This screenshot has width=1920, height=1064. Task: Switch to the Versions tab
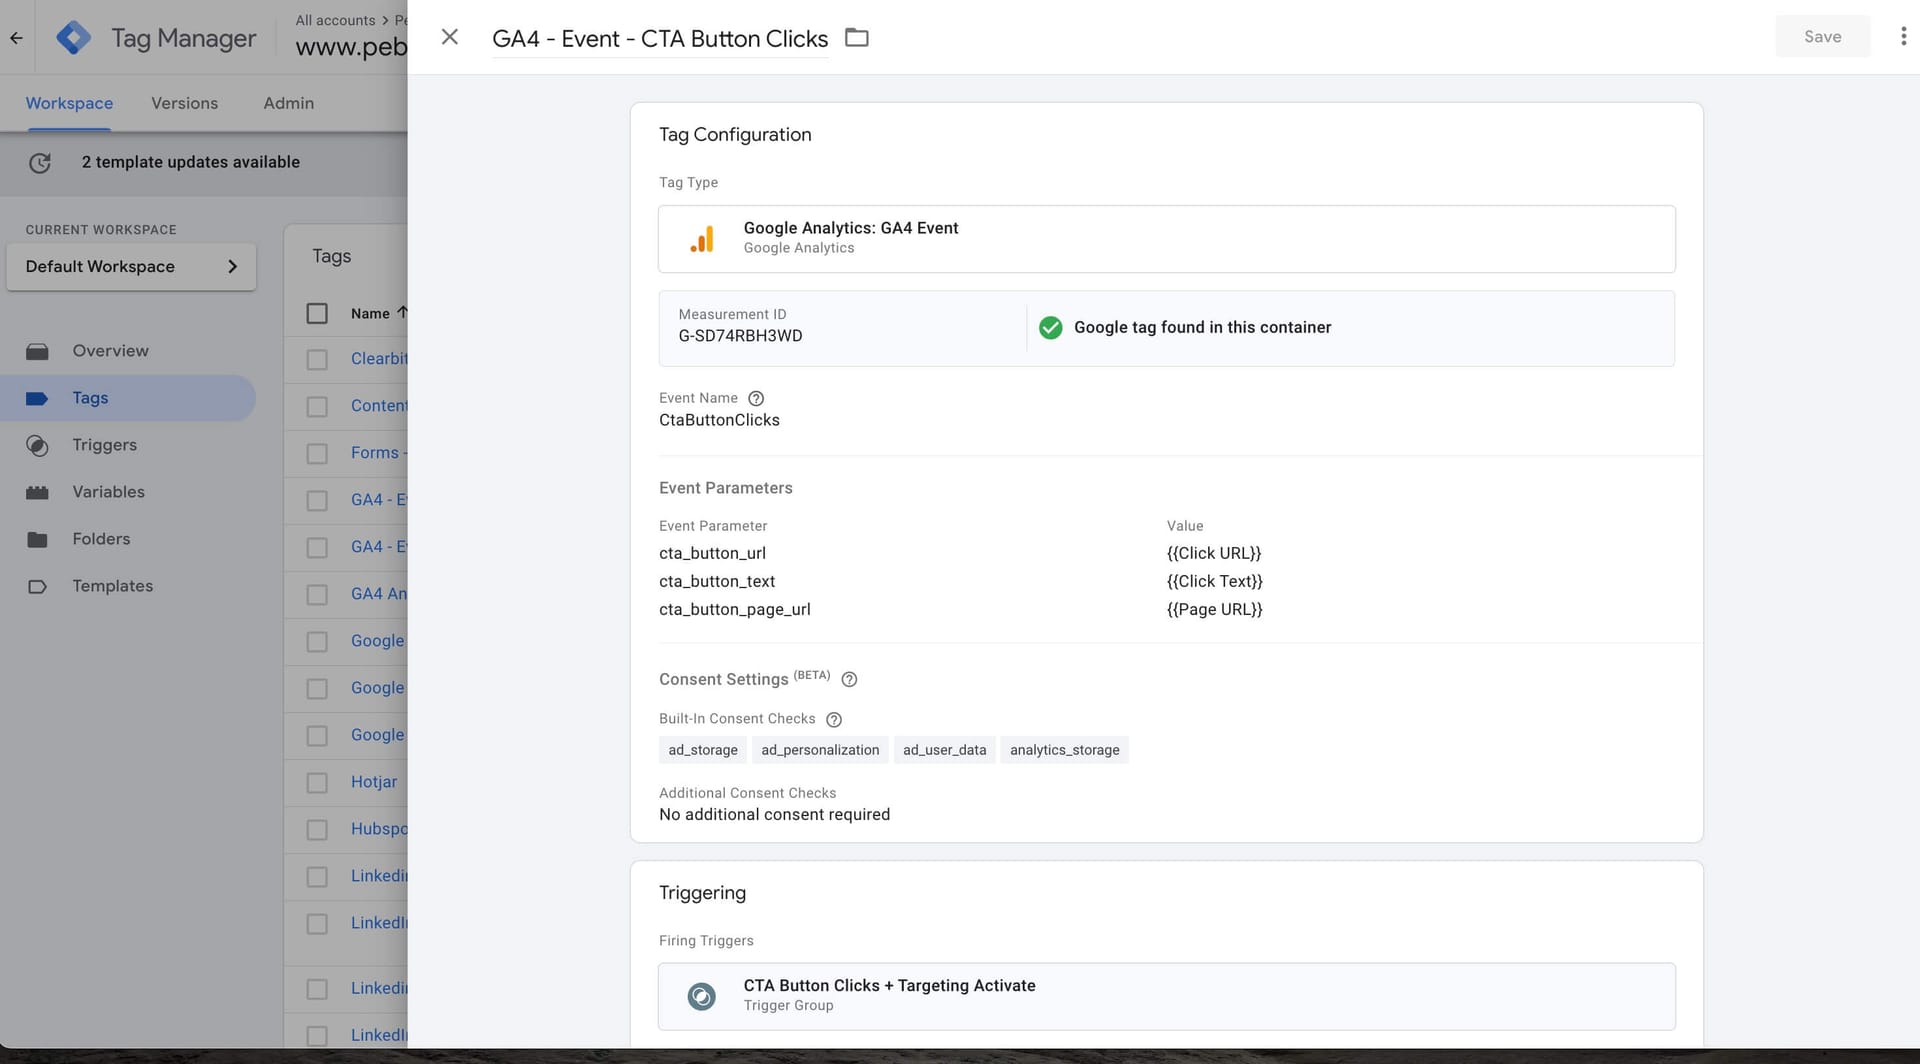click(x=184, y=103)
